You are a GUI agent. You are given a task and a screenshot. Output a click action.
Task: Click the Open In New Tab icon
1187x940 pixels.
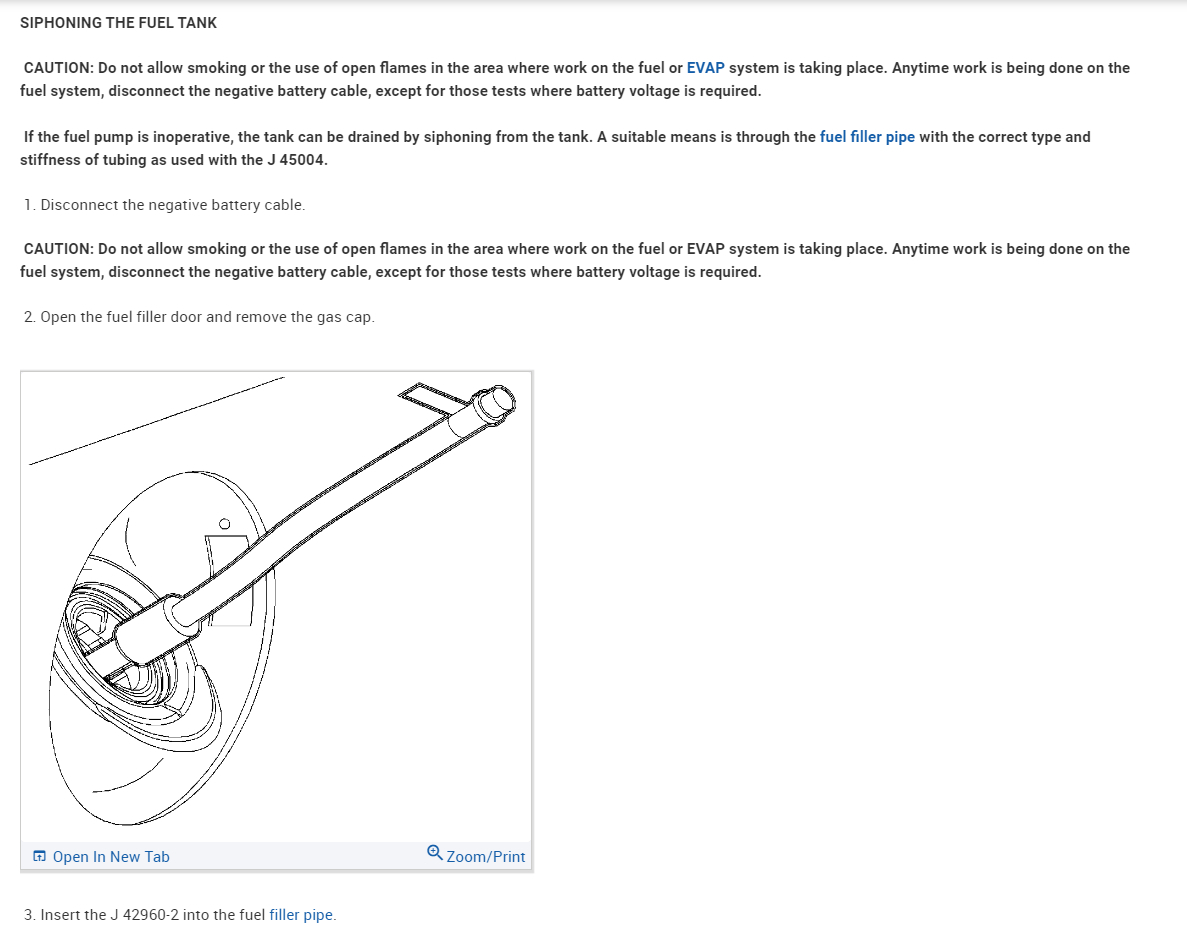[39, 856]
